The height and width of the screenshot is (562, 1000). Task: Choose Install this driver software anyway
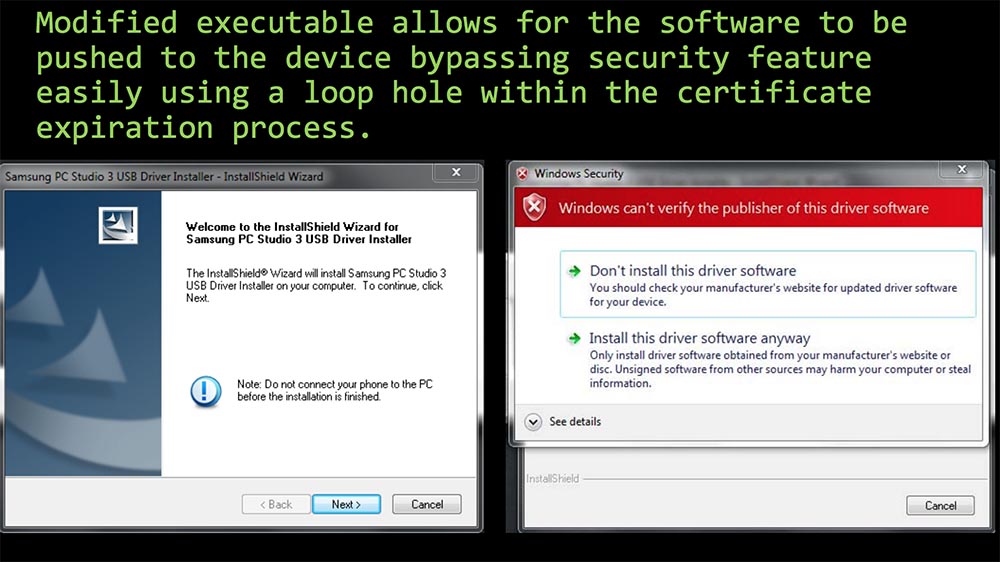pyautogui.click(x=769, y=360)
